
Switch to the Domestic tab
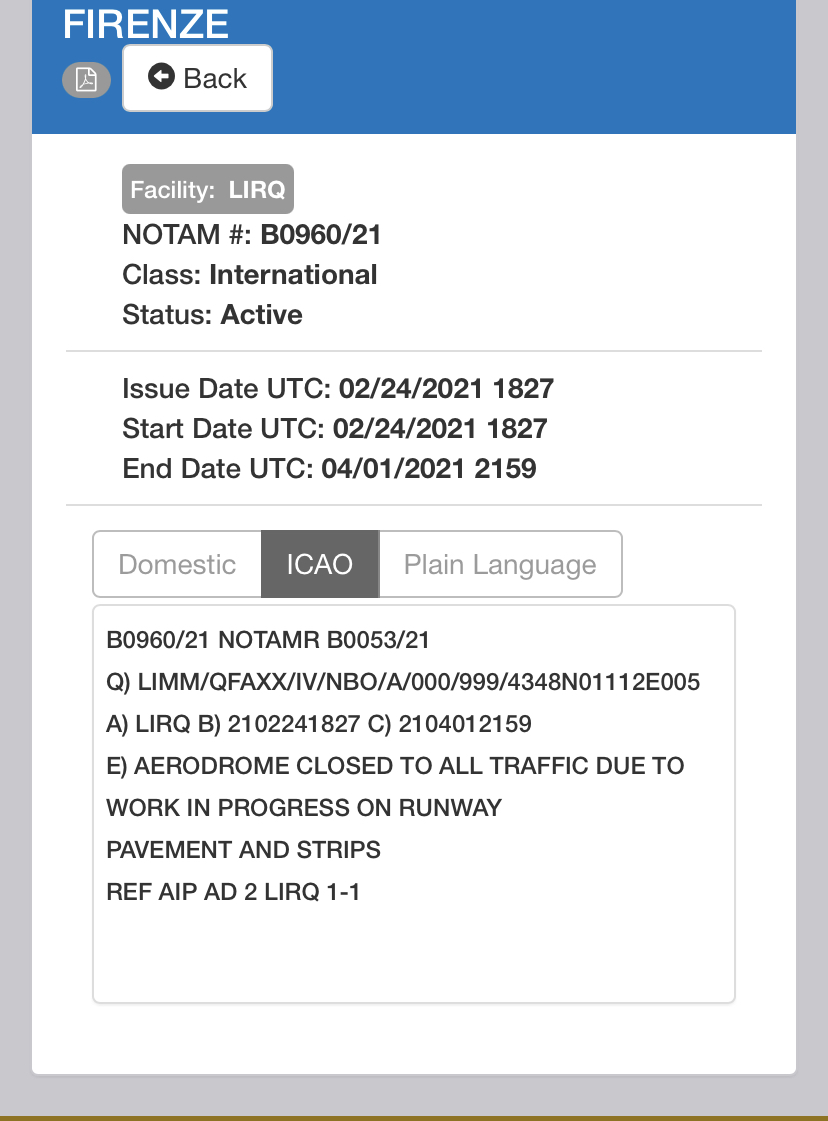click(177, 564)
